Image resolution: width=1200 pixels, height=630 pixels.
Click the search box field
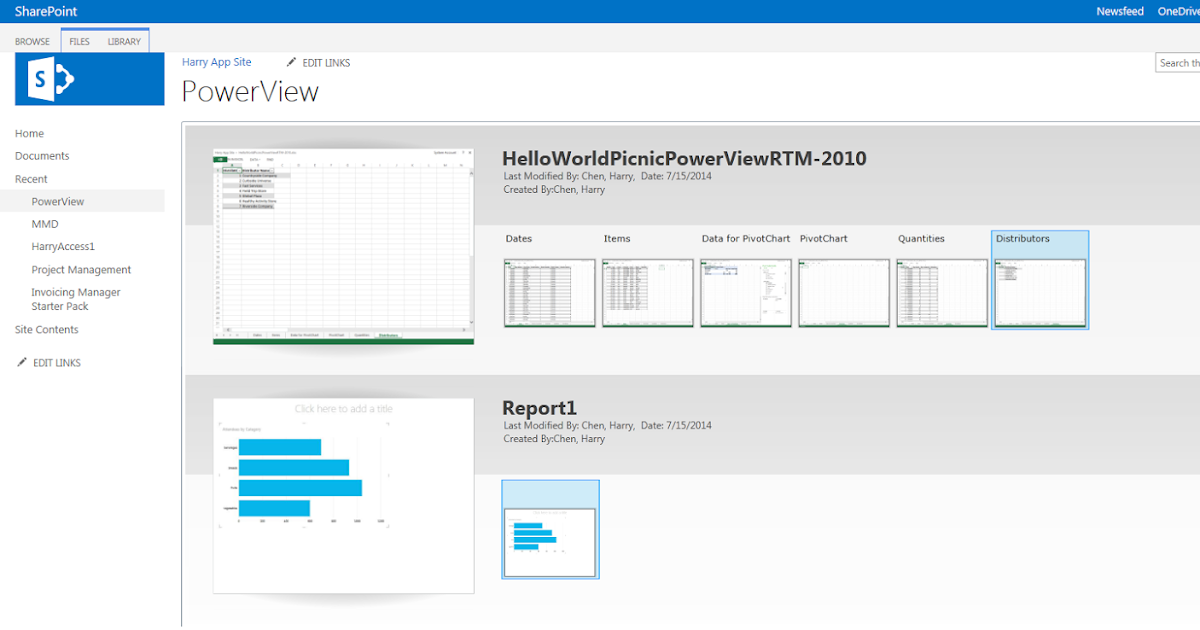[x=1178, y=63]
